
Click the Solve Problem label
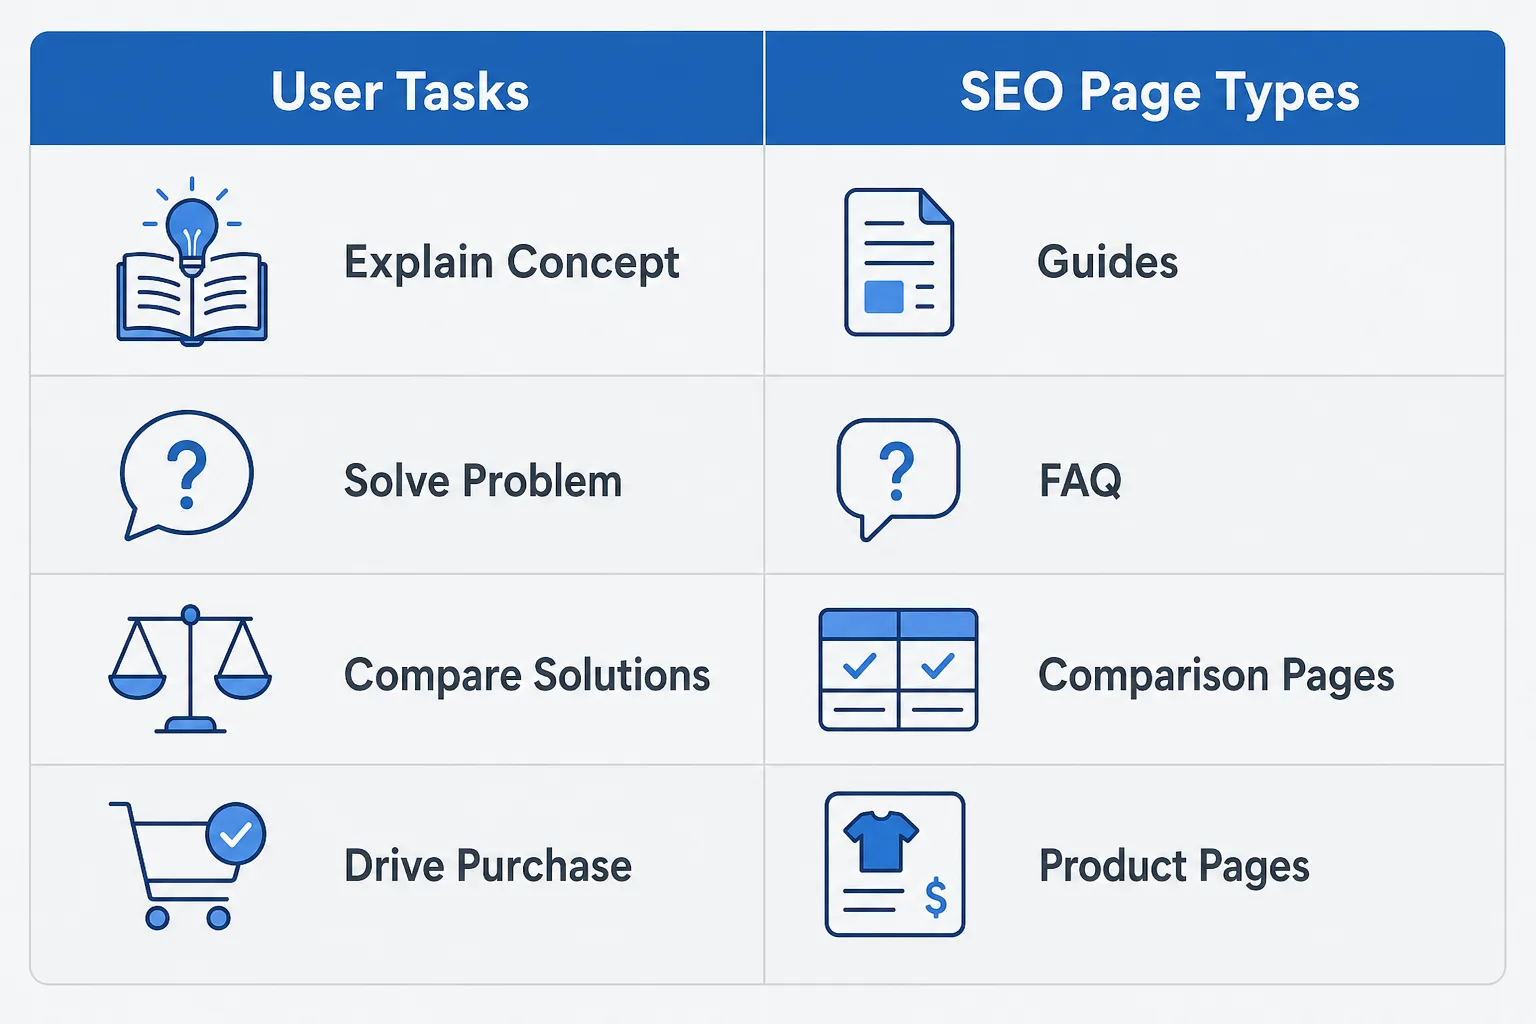(x=483, y=481)
